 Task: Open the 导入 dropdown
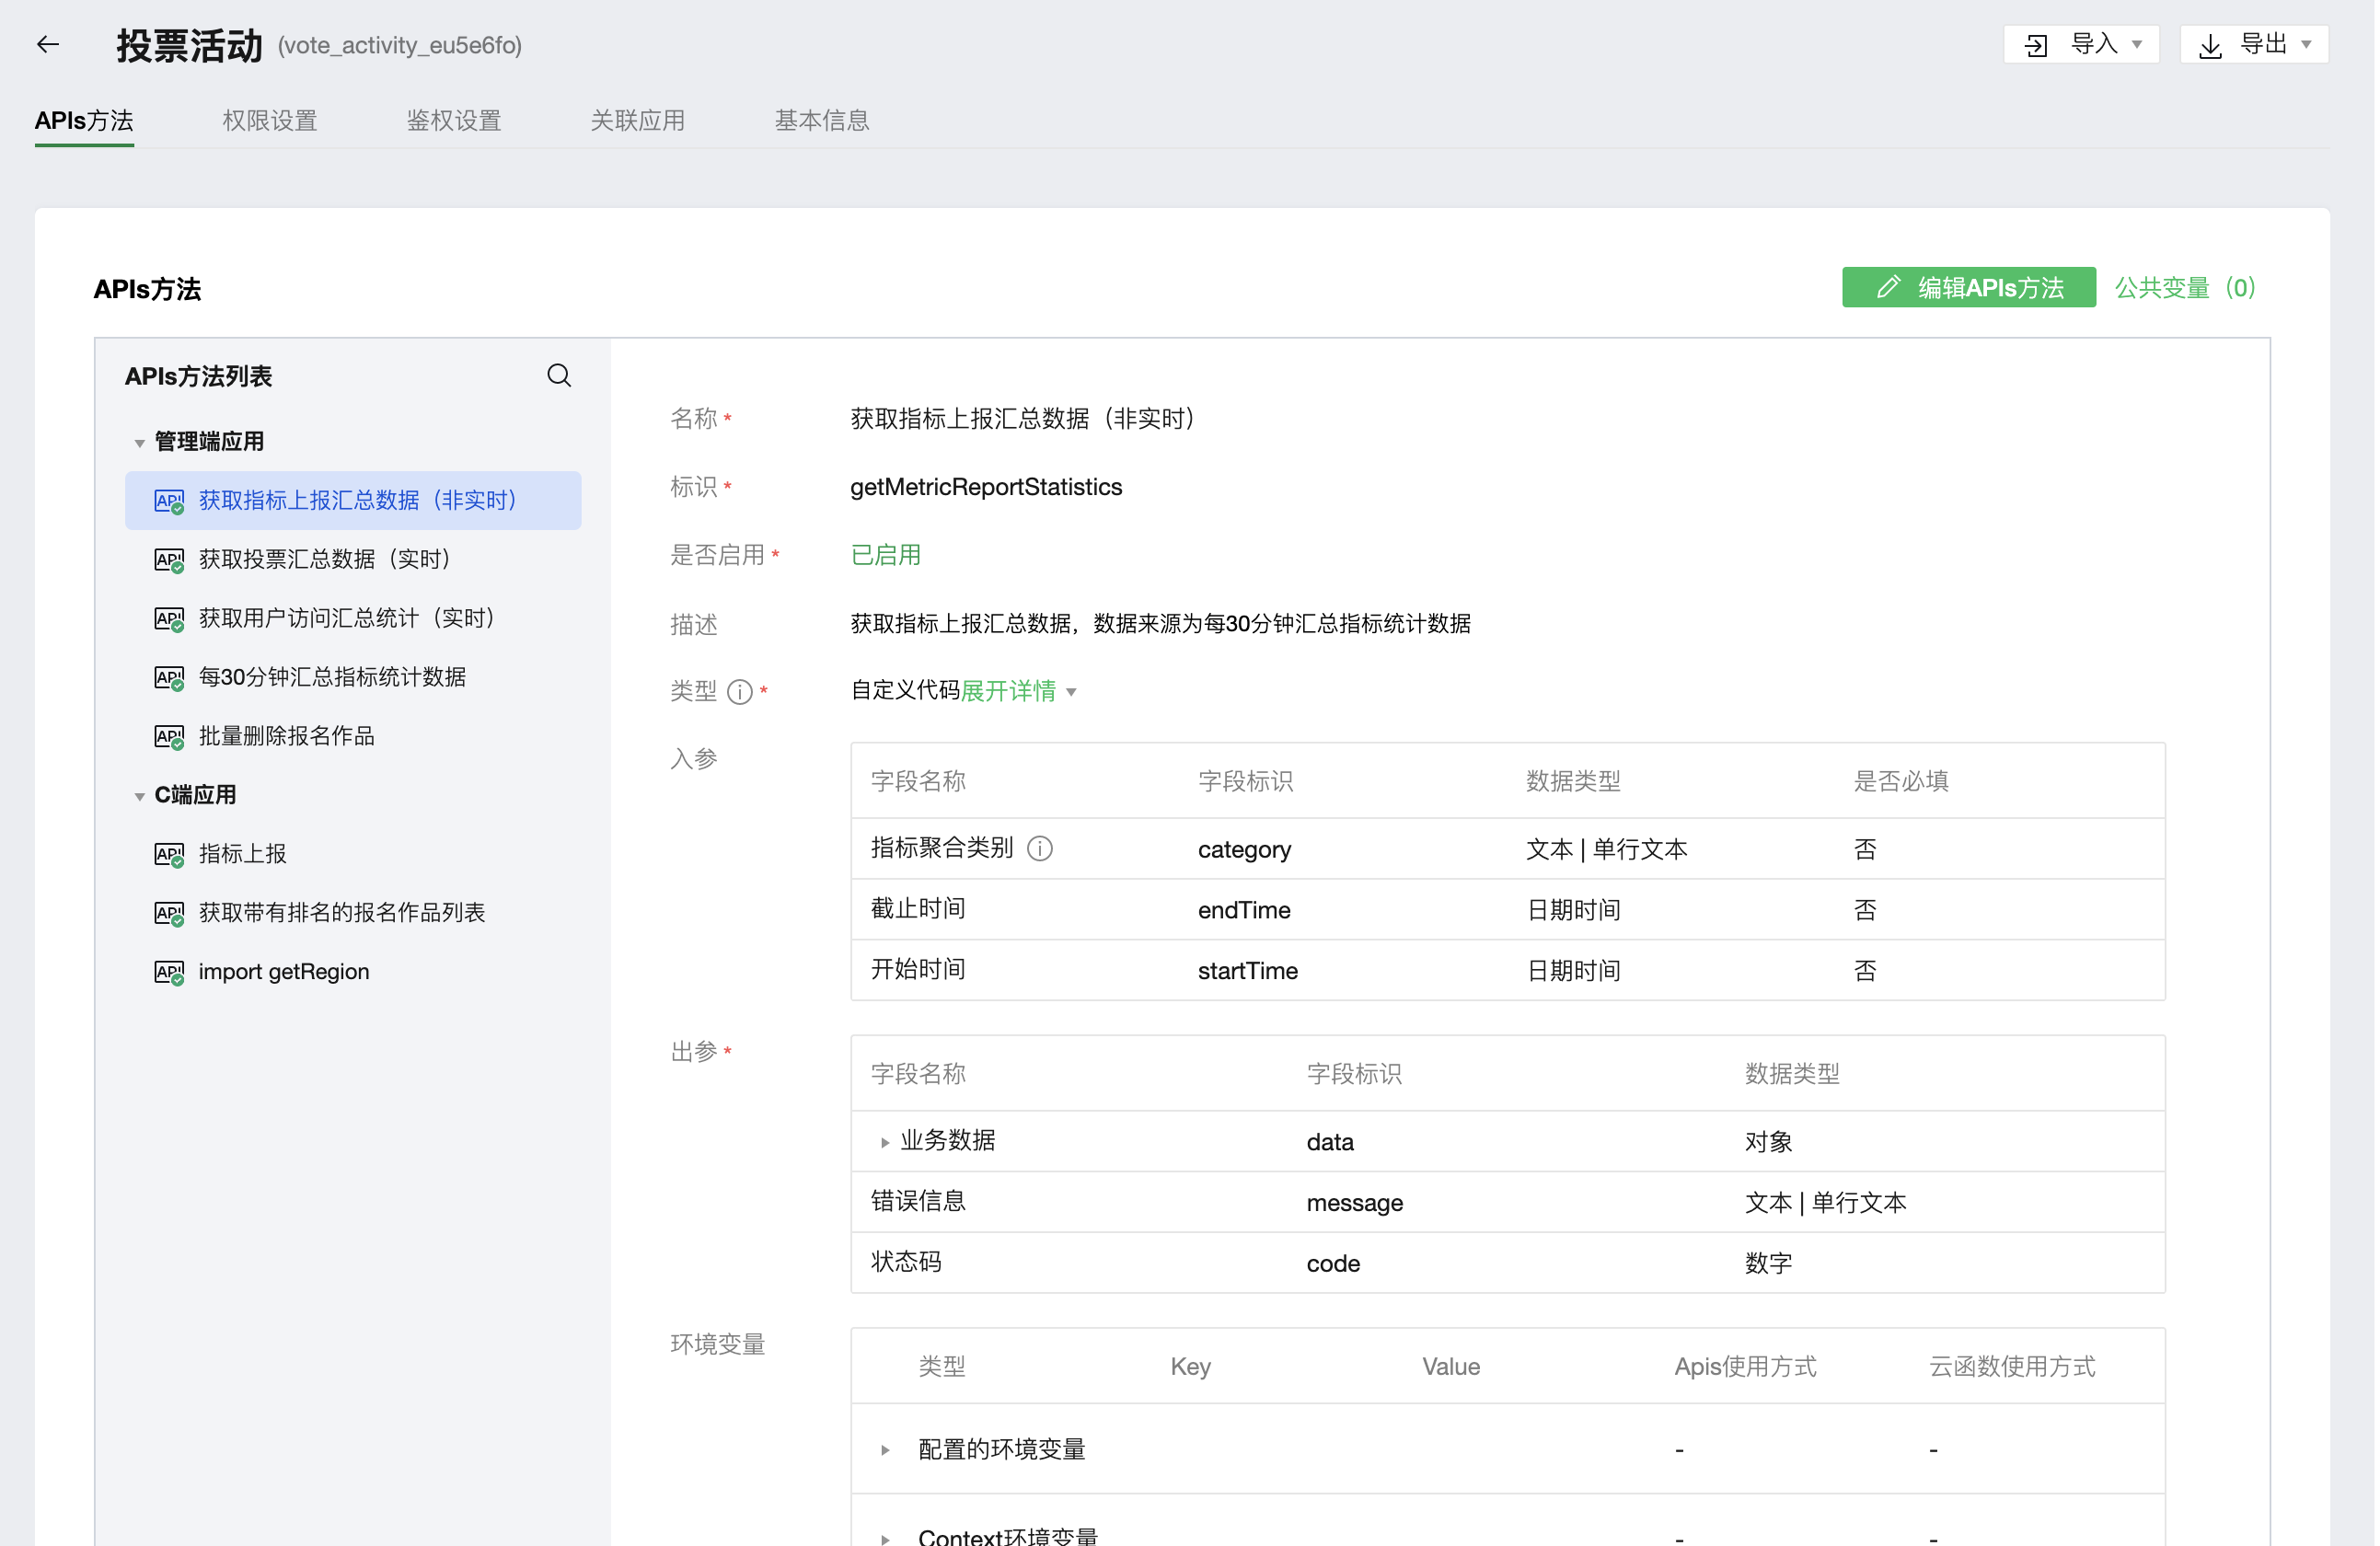[x=2082, y=44]
